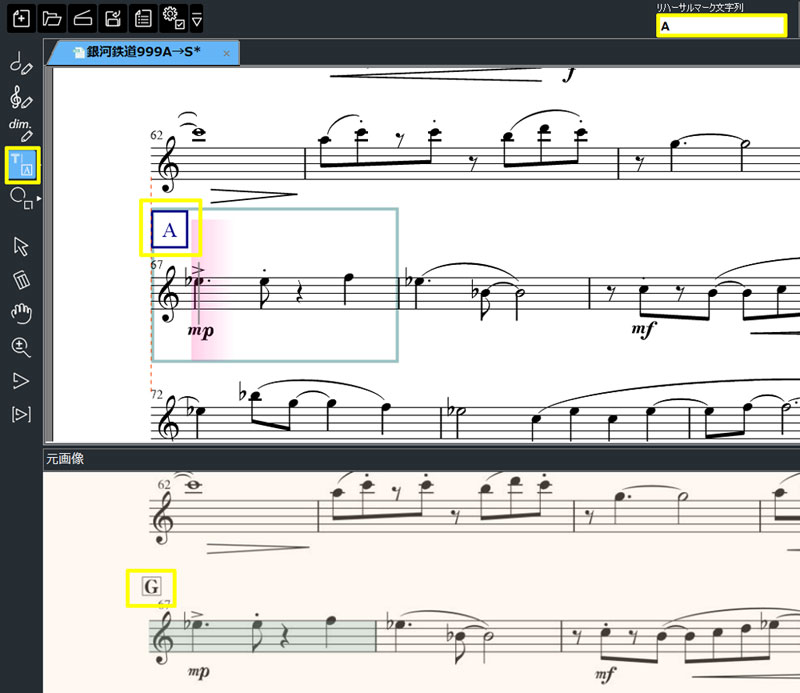The image size is (800, 693).
Task: Select the dim. dynamics pencil tool
Action: [21, 129]
